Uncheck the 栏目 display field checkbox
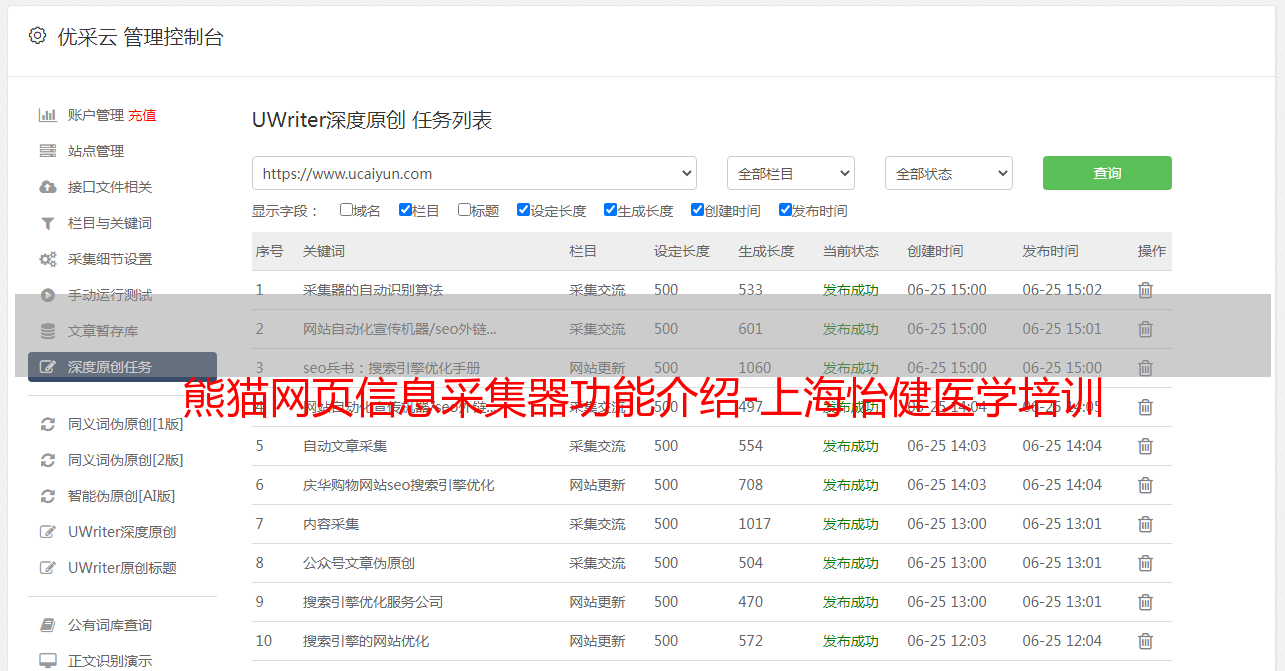The height and width of the screenshot is (671, 1285). point(405,210)
